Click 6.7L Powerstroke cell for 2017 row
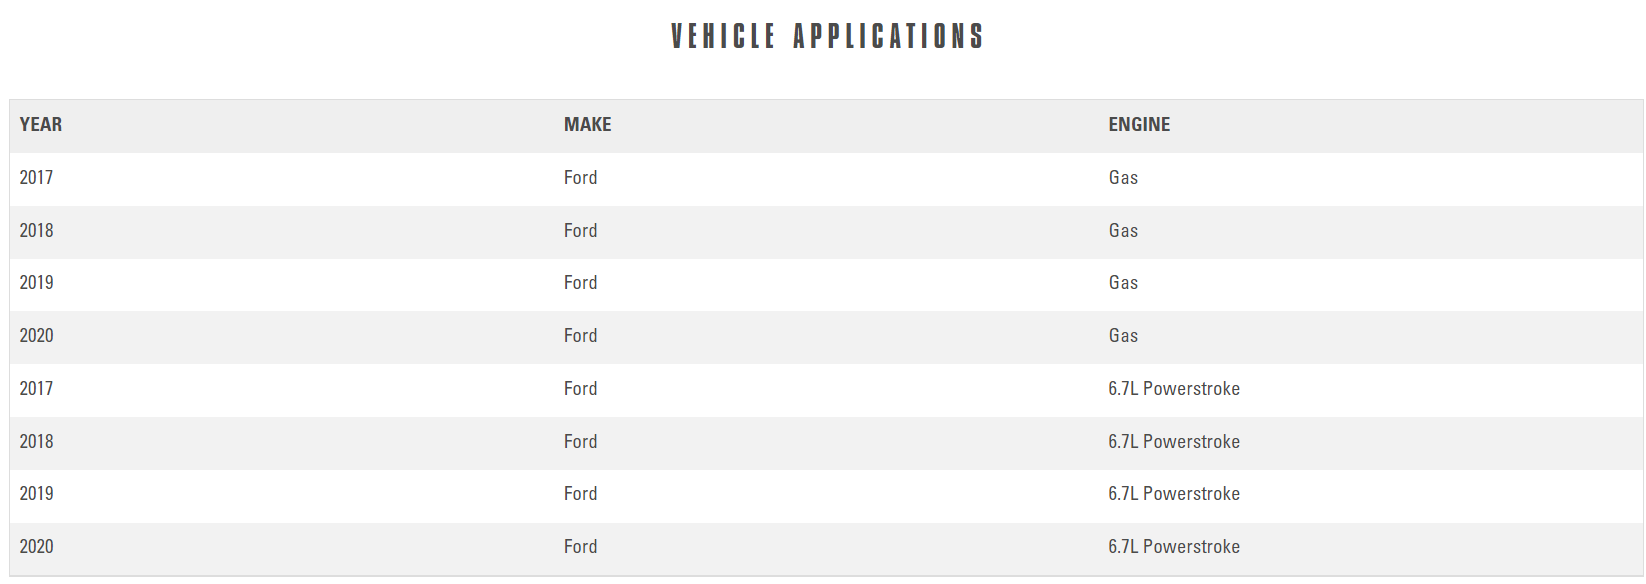Image resolution: width=1646 pixels, height=584 pixels. [1174, 389]
